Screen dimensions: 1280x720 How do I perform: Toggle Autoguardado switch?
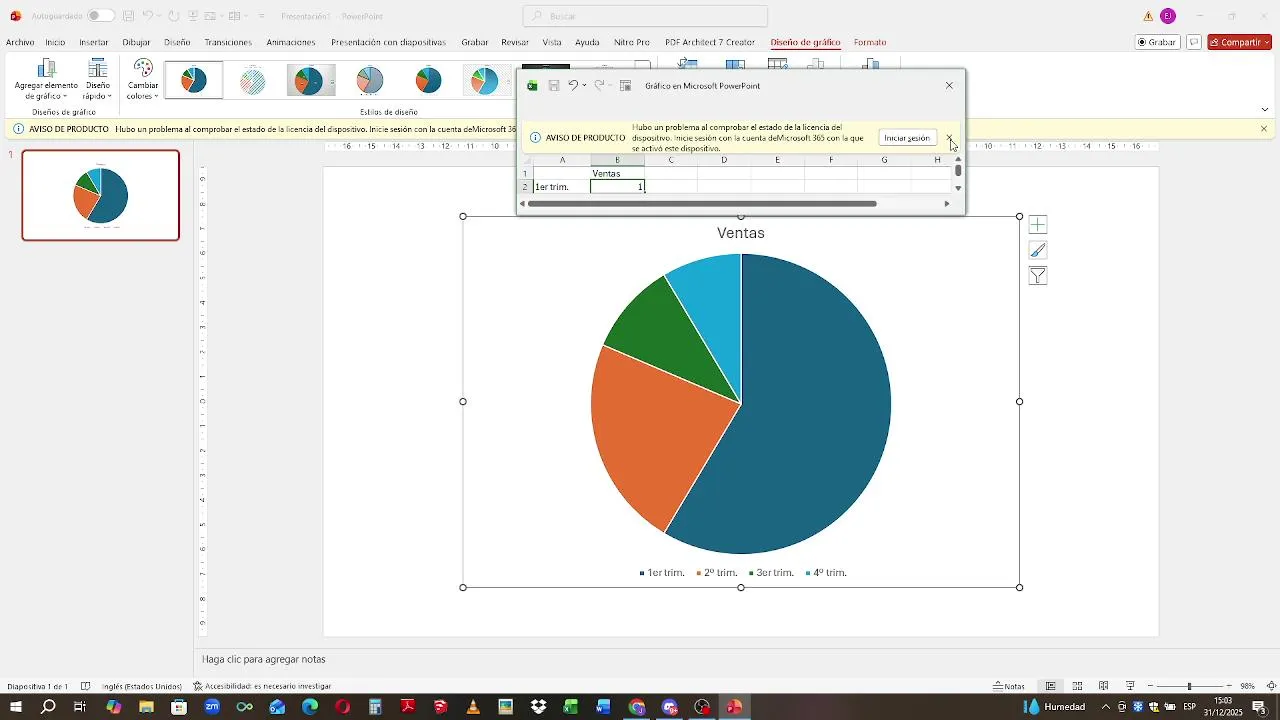pos(100,16)
